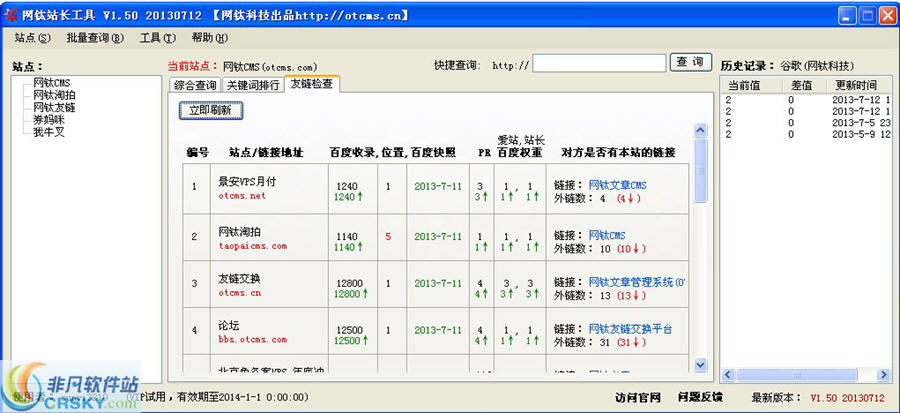900x413 pixels.
Task: Open the 批量查询(B) menu
Action: tap(95, 38)
